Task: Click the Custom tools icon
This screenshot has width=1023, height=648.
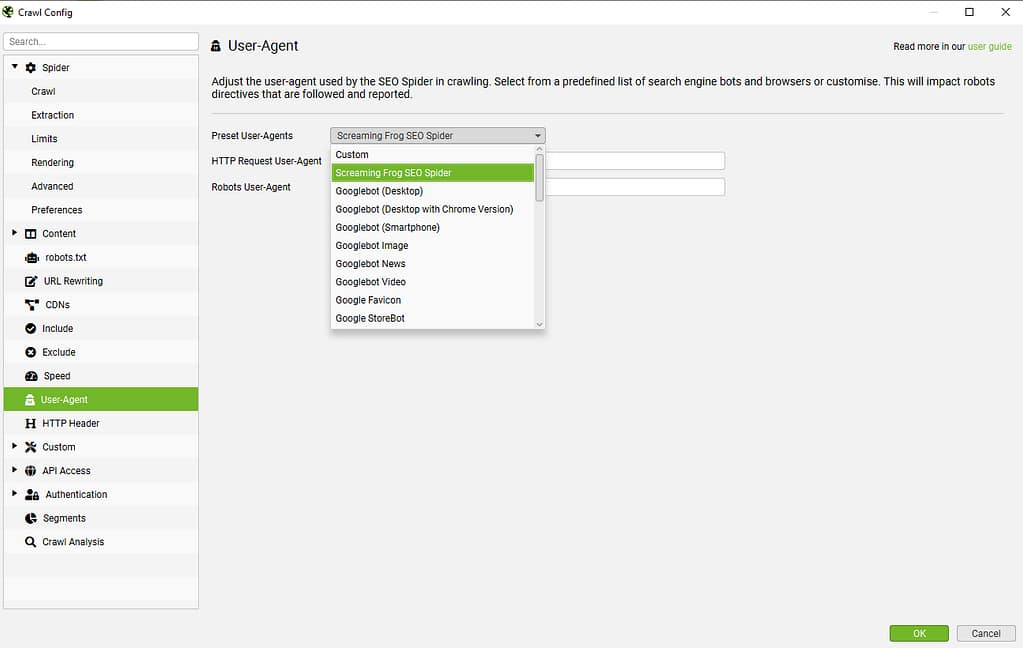Action: point(31,447)
